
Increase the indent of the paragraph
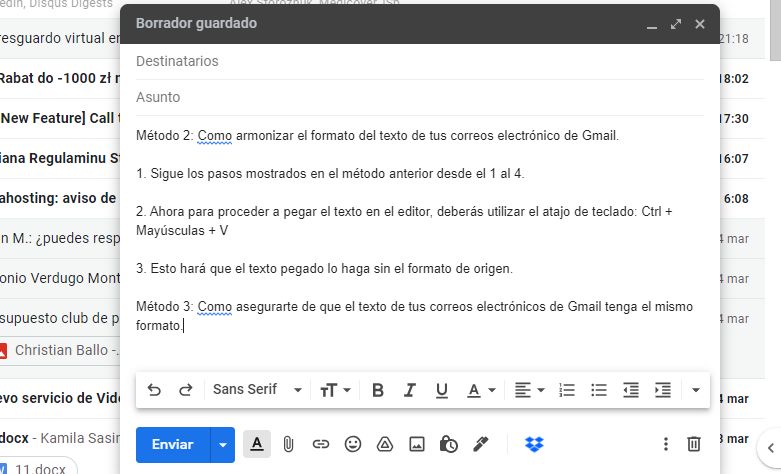coord(662,390)
